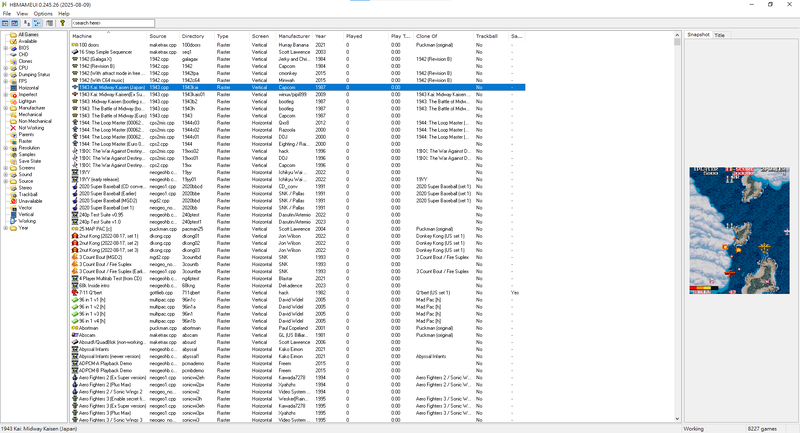Click the alphabetical sort toolbar icon
800x433 pixels.
click(27, 23)
